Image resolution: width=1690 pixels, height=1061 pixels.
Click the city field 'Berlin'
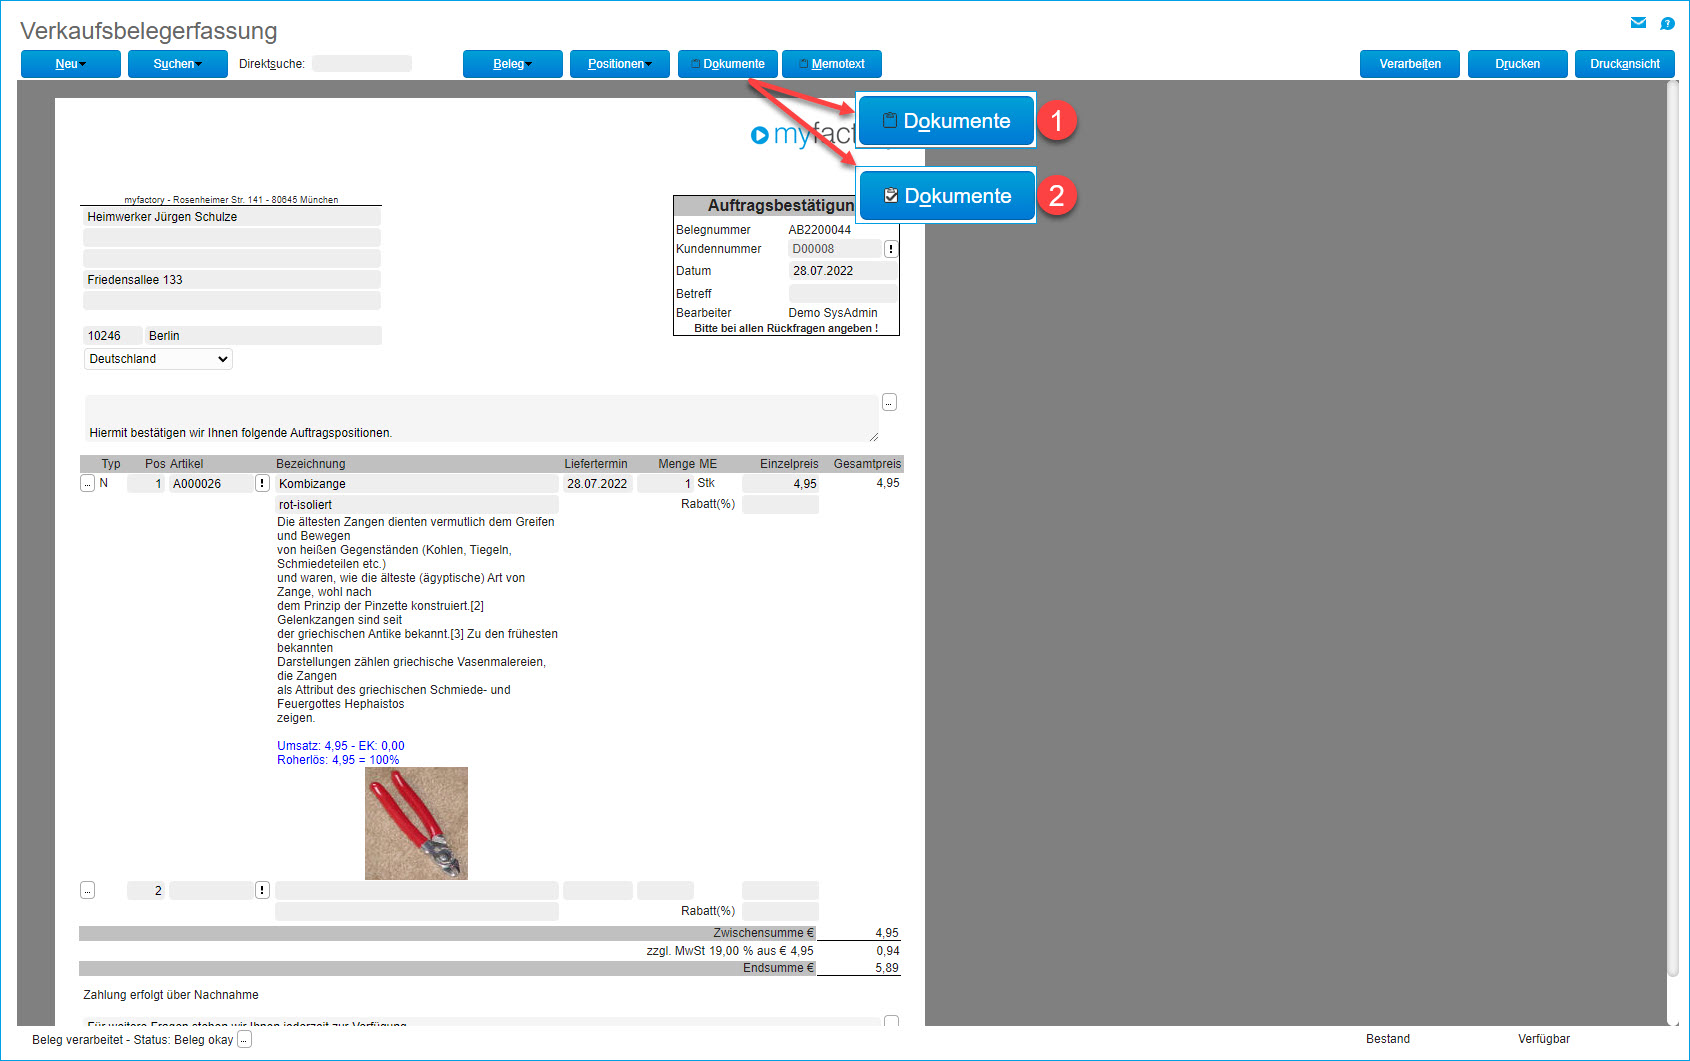tap(263, 336)
